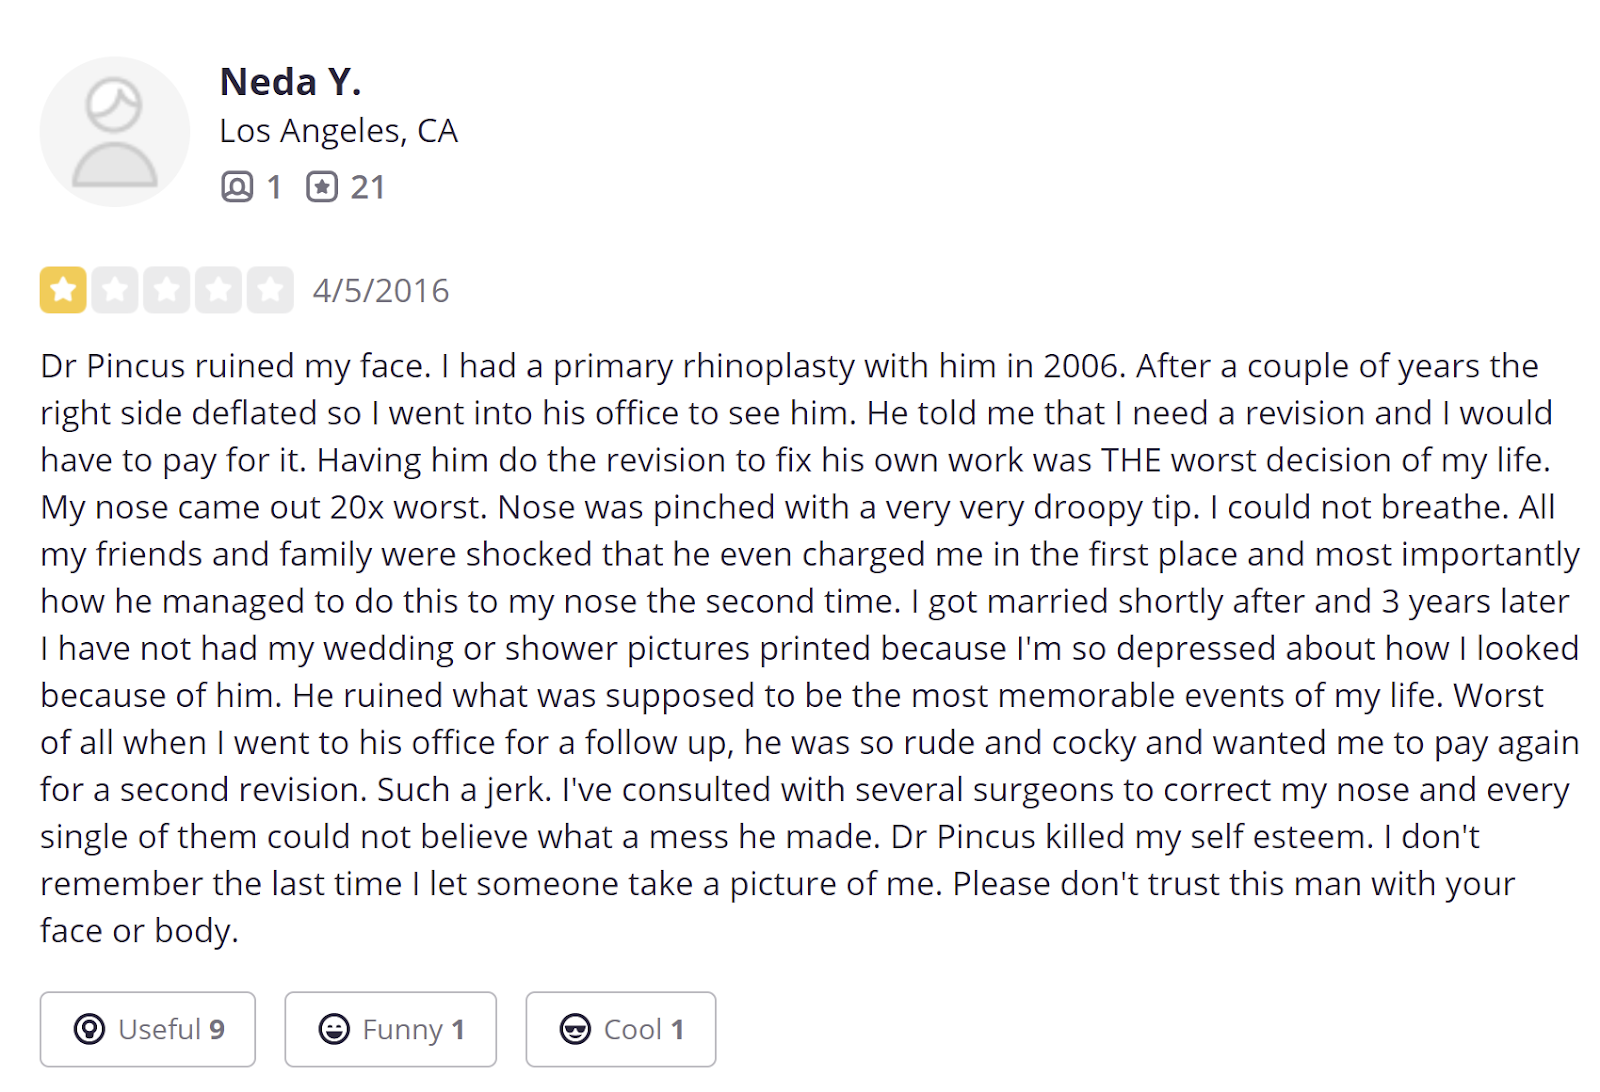Click the reviews star badge icon beside 21
This screenshot has width=1600, height=1092.
[x=322, y=187]
